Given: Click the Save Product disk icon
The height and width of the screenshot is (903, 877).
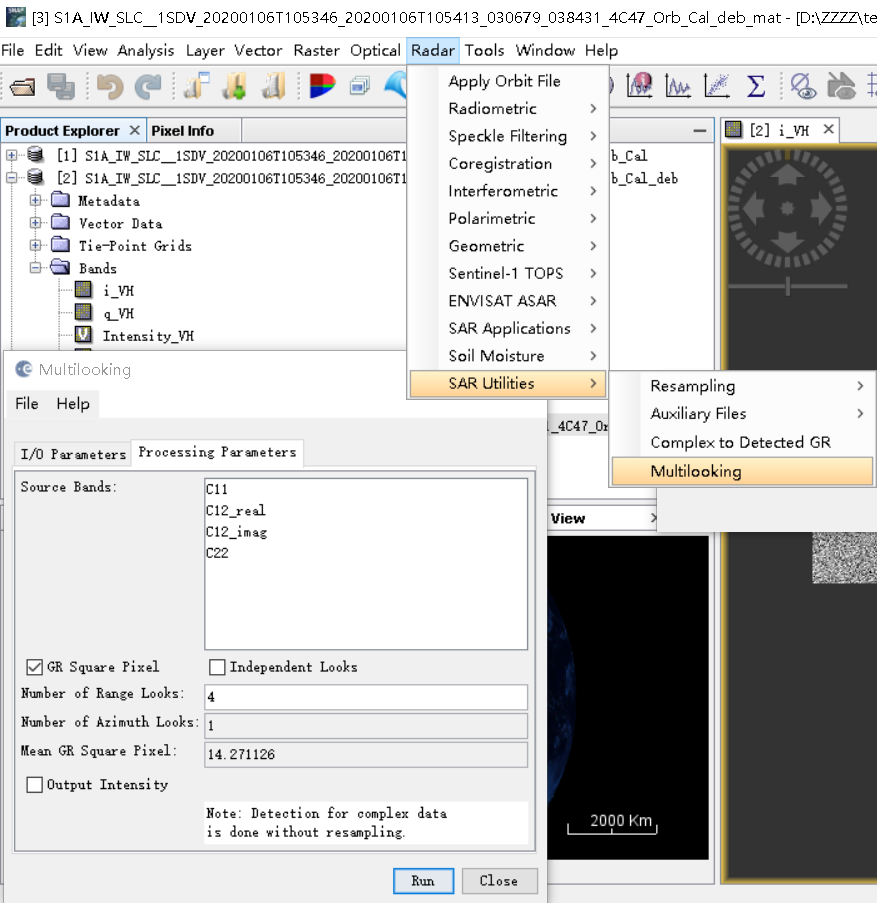Looking at the screenshot, I should 60,86.
